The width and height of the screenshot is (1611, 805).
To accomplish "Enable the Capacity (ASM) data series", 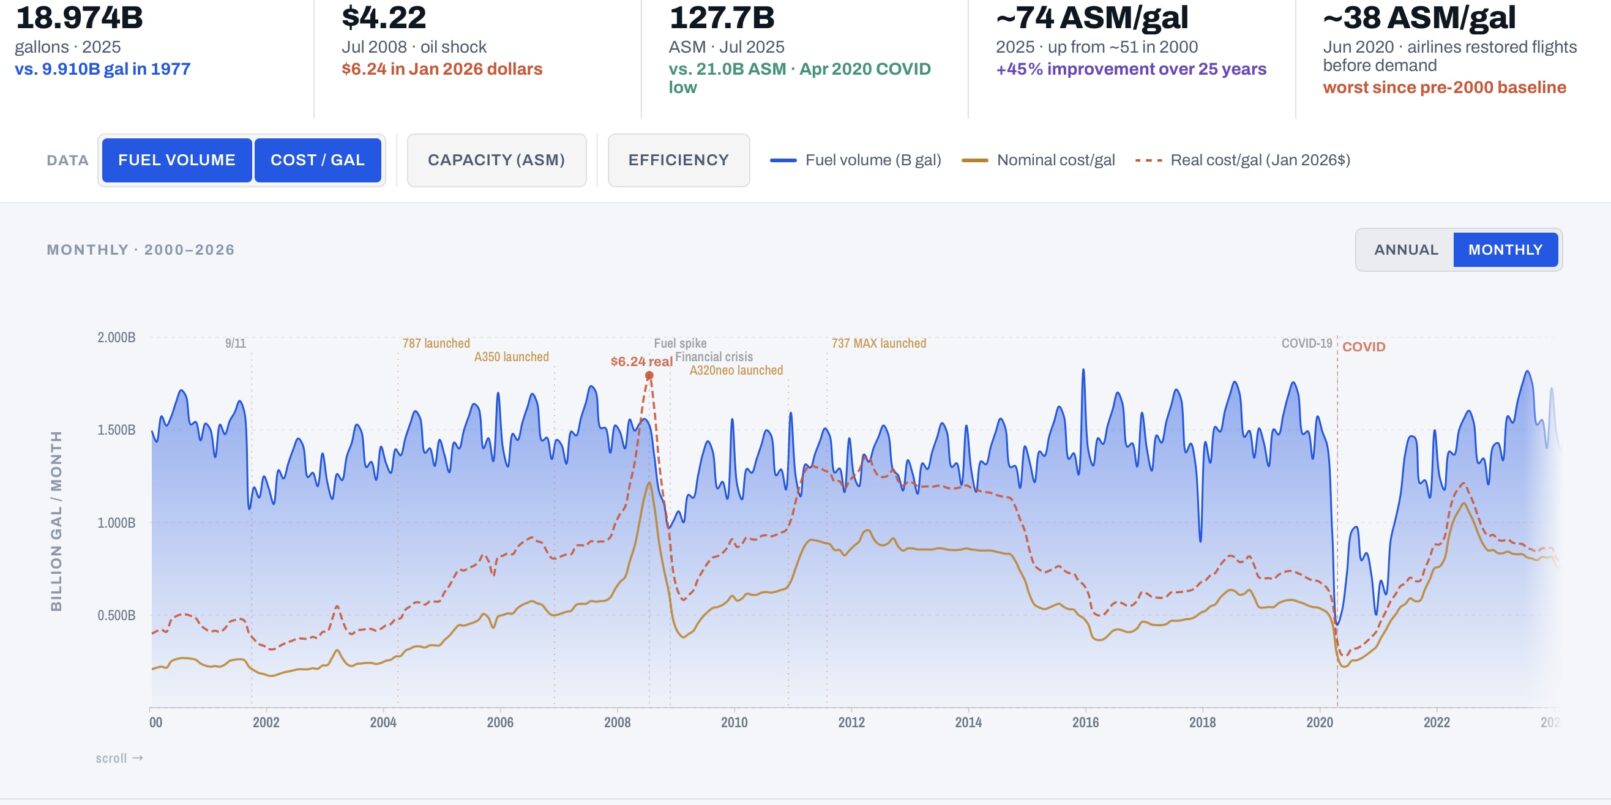I will (x=496, y=160).
